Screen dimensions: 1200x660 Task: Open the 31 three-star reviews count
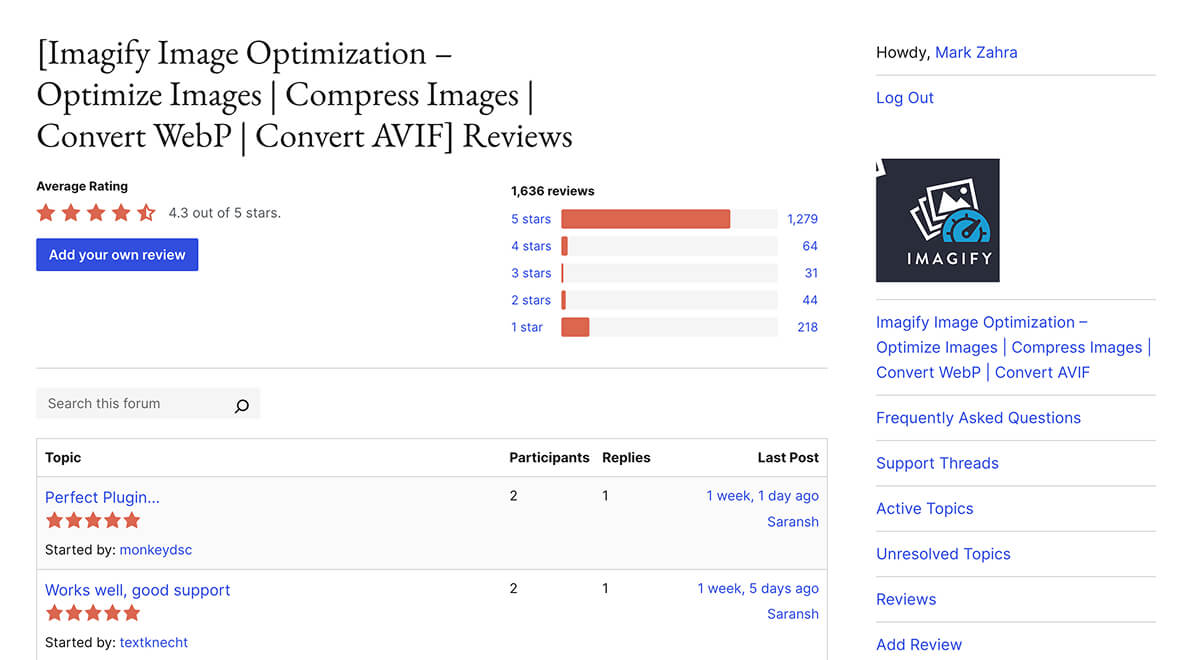coord(811,273)
